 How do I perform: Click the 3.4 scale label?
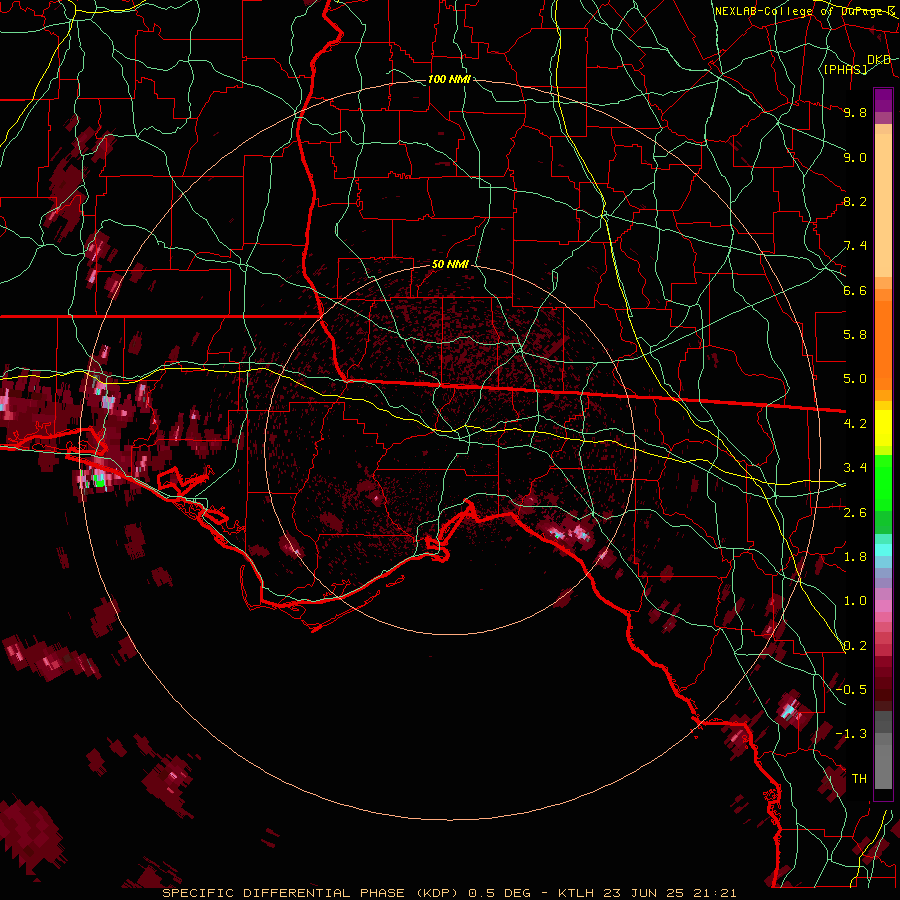coord(855,468)
